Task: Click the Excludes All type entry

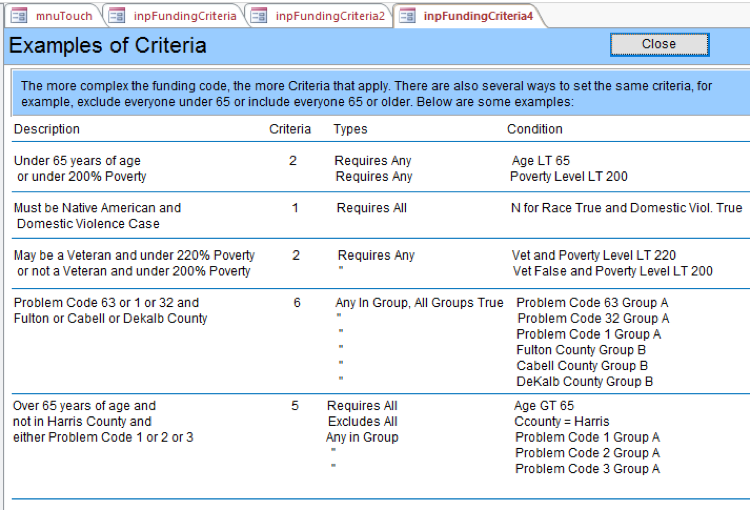Action: coord(362,422)
